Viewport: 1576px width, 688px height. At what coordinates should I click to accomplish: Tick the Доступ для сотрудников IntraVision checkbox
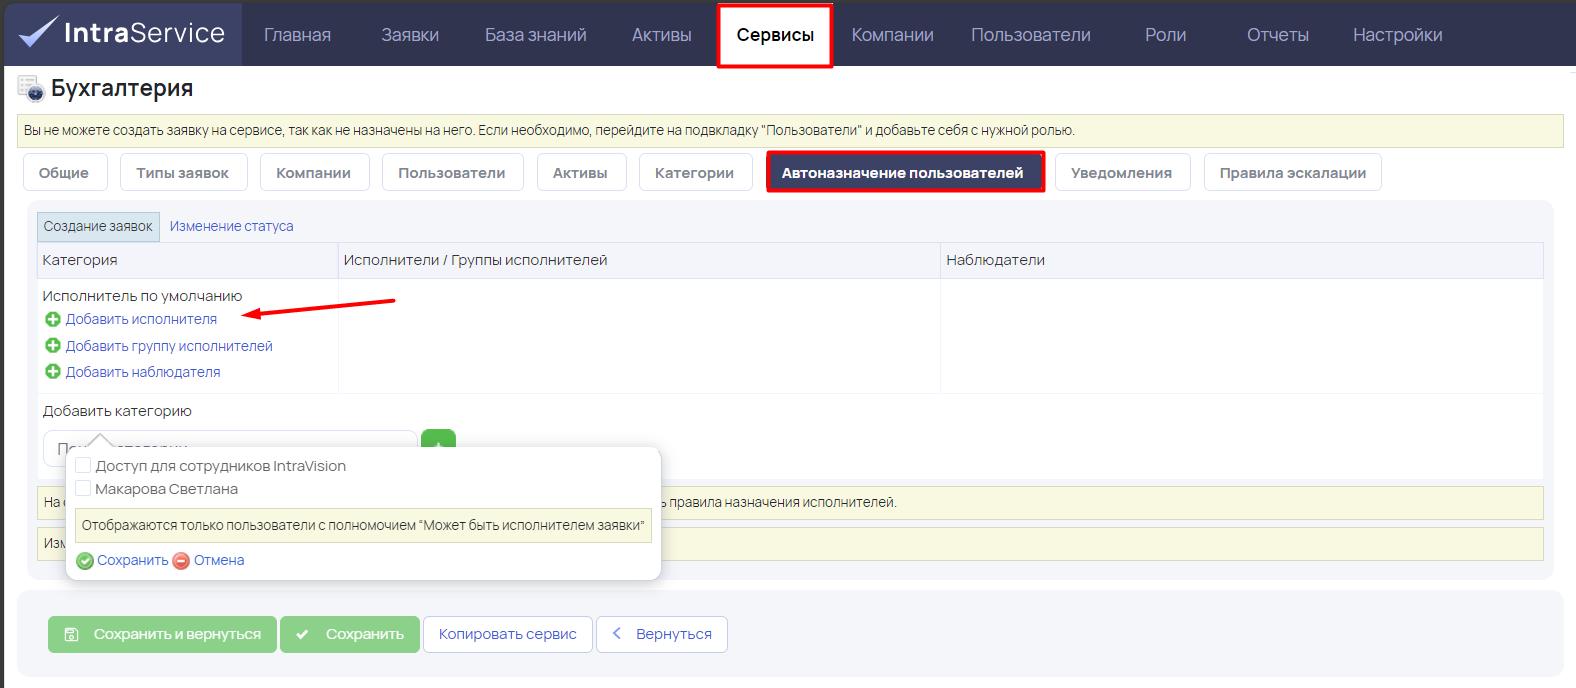point(84,465)
